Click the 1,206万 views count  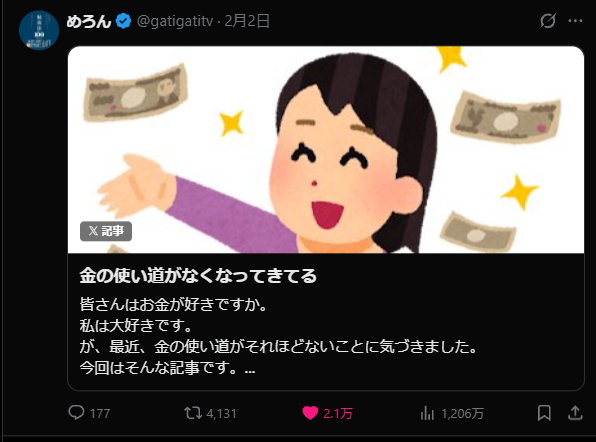tap(463, 413)
